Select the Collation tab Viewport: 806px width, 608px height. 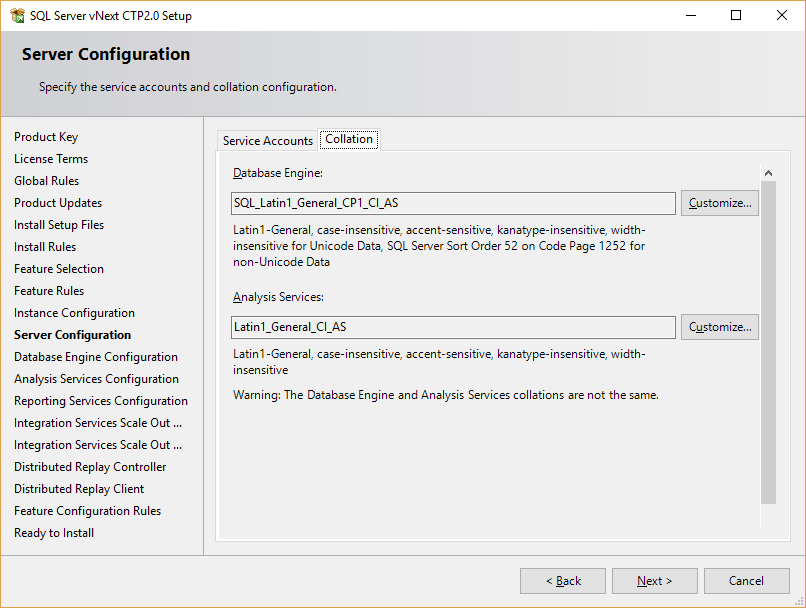tap(349, 139)
